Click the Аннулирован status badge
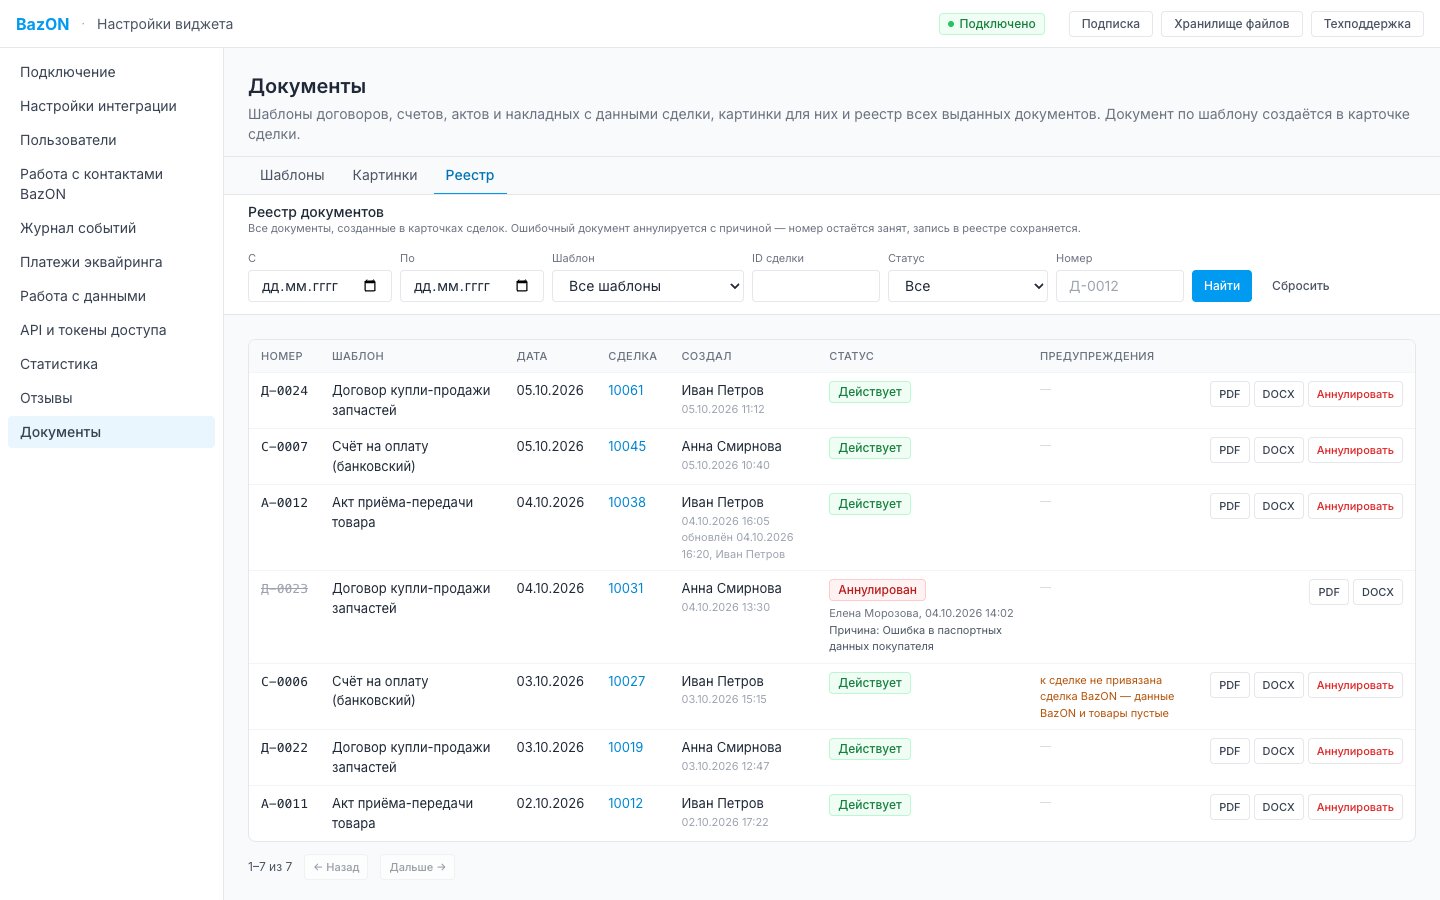Viewport: 1440px width, 900px height. coord(877,590)
